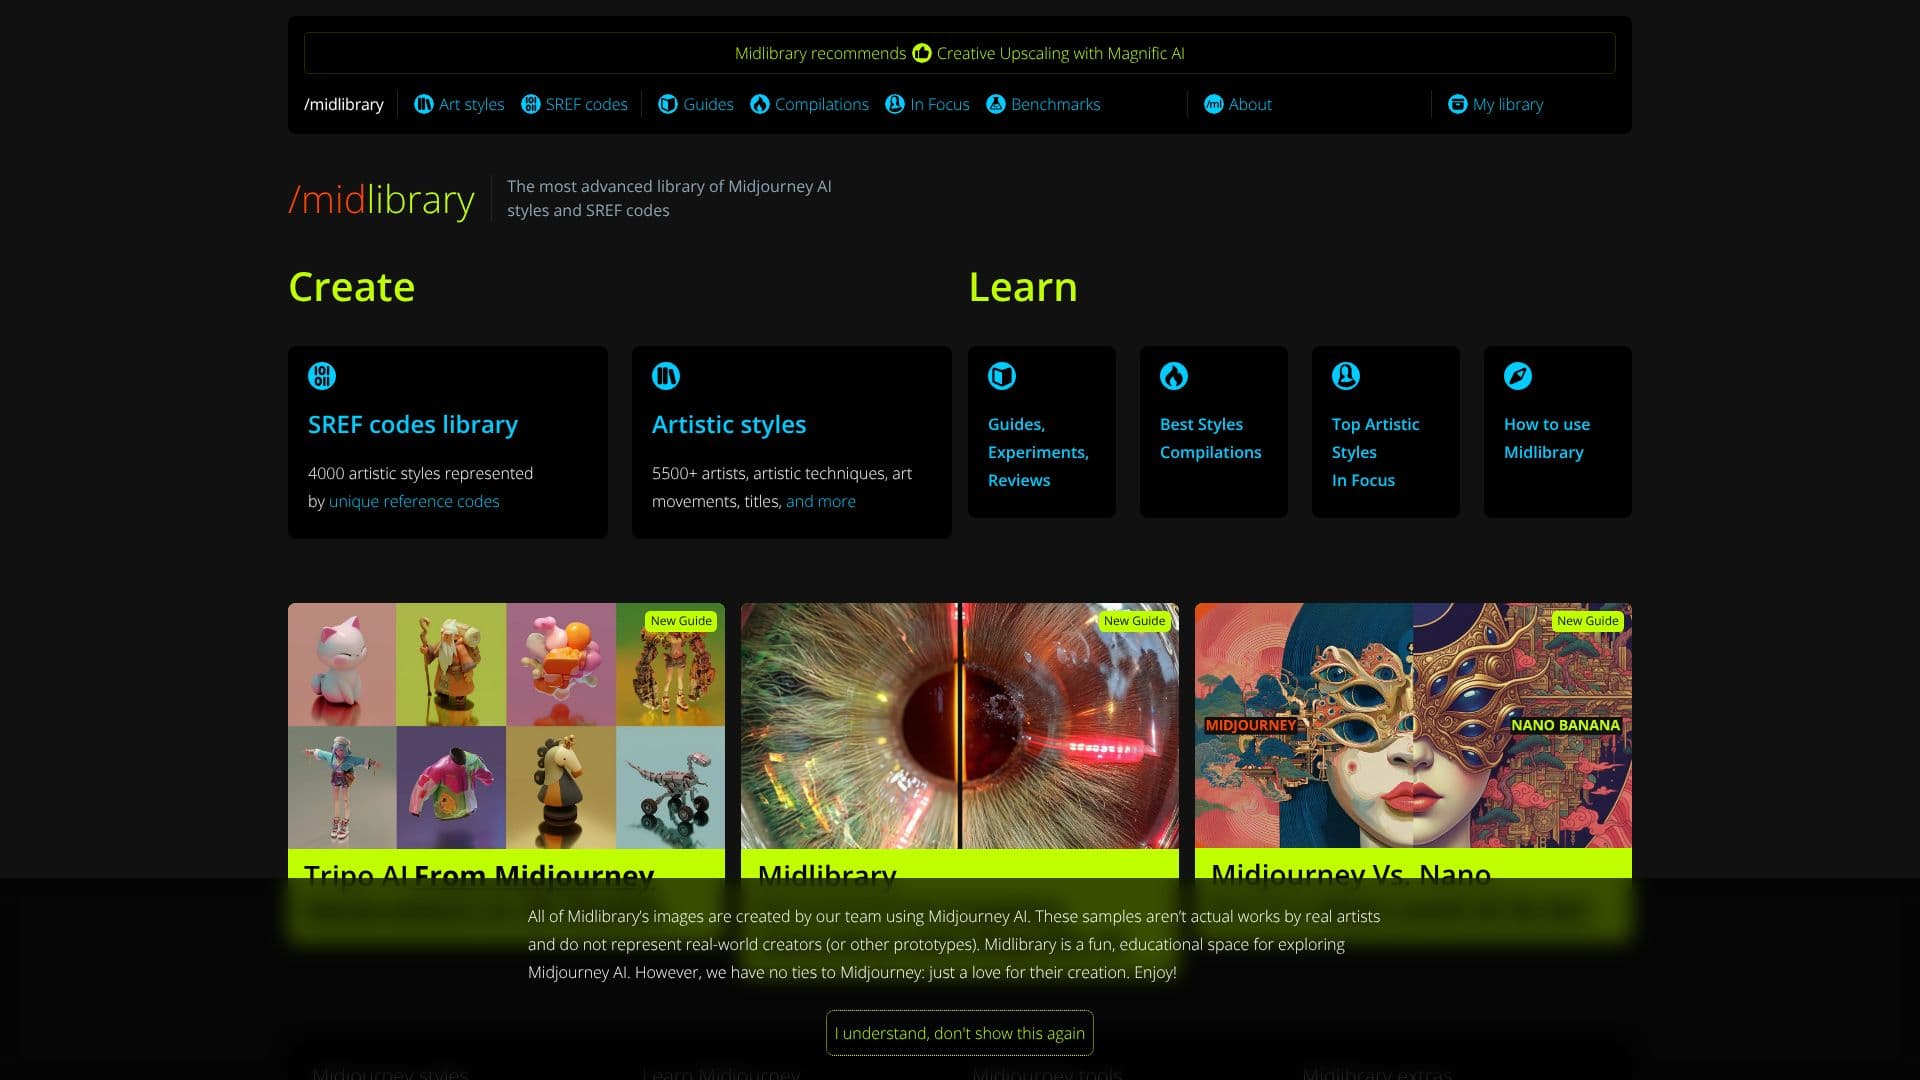Click the Compilations flame icon in navbar
1920x1080 pixels.
(759, 104)
